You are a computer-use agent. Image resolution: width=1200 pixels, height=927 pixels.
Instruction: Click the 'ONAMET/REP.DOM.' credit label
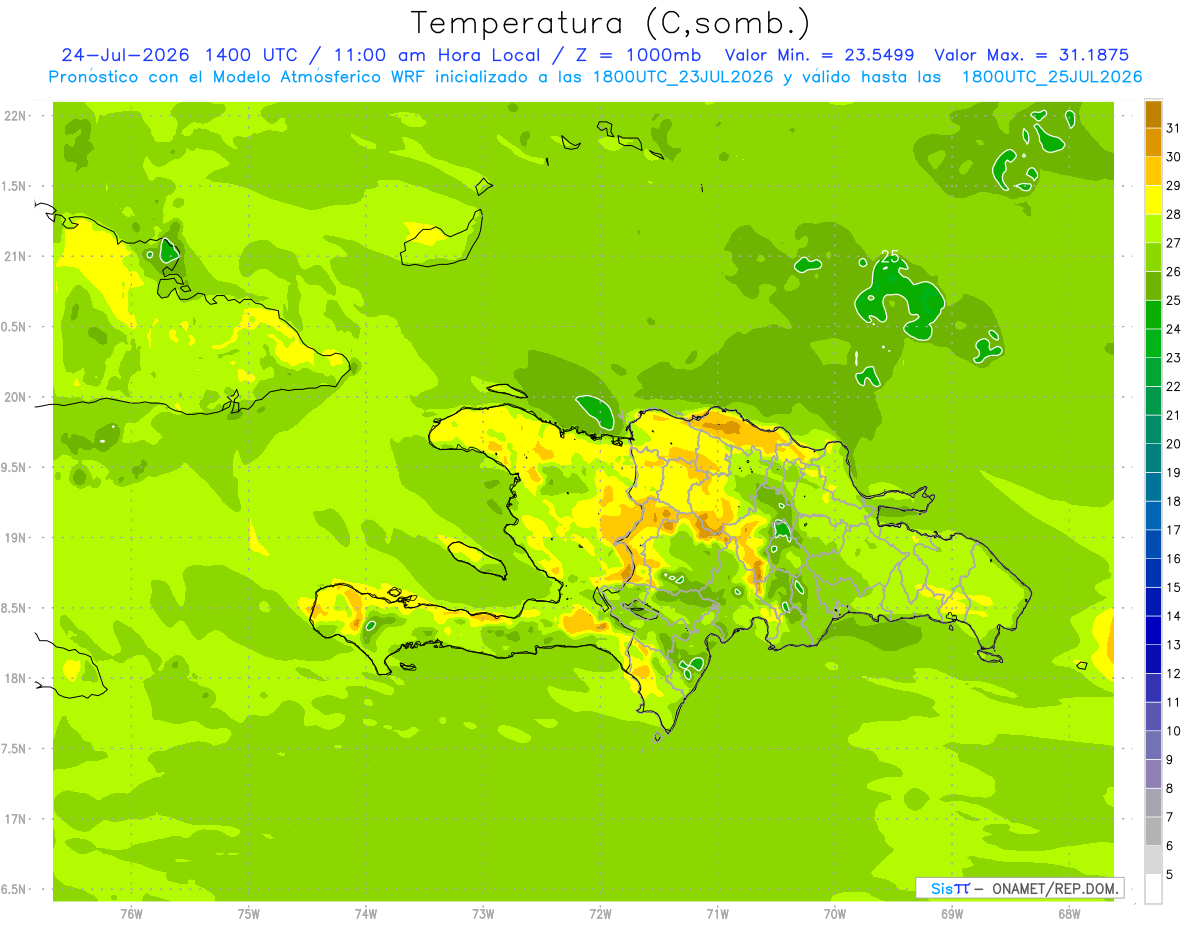(1054, 888)
